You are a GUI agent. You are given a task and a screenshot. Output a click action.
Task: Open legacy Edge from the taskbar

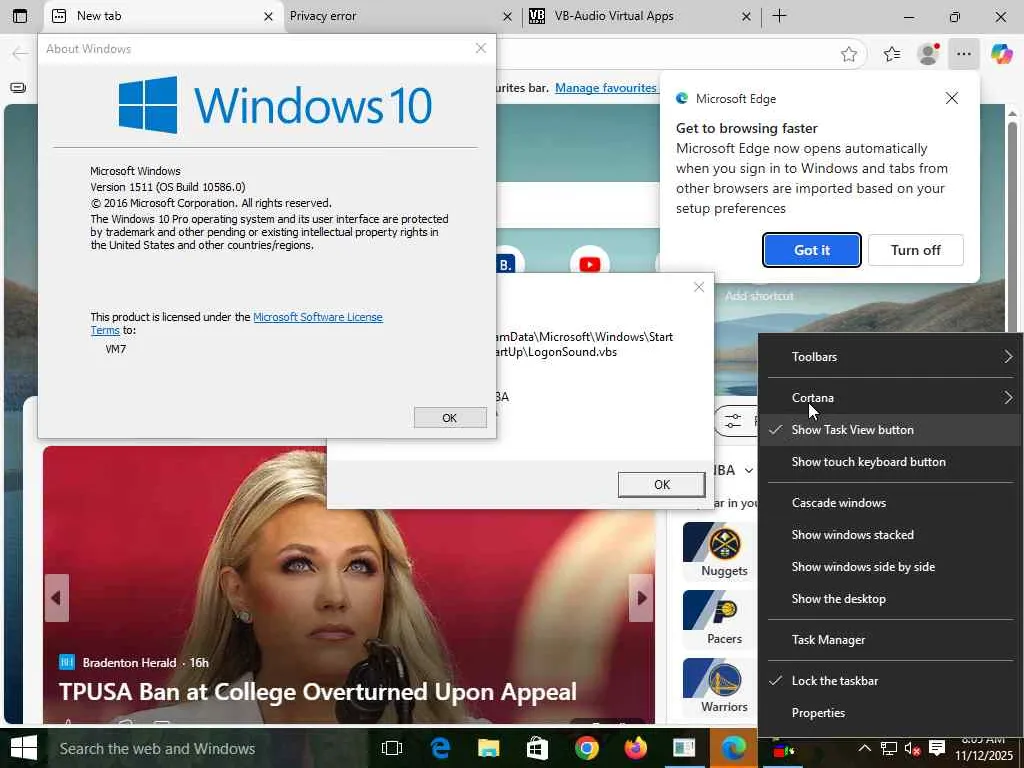[x=441, y=748]
